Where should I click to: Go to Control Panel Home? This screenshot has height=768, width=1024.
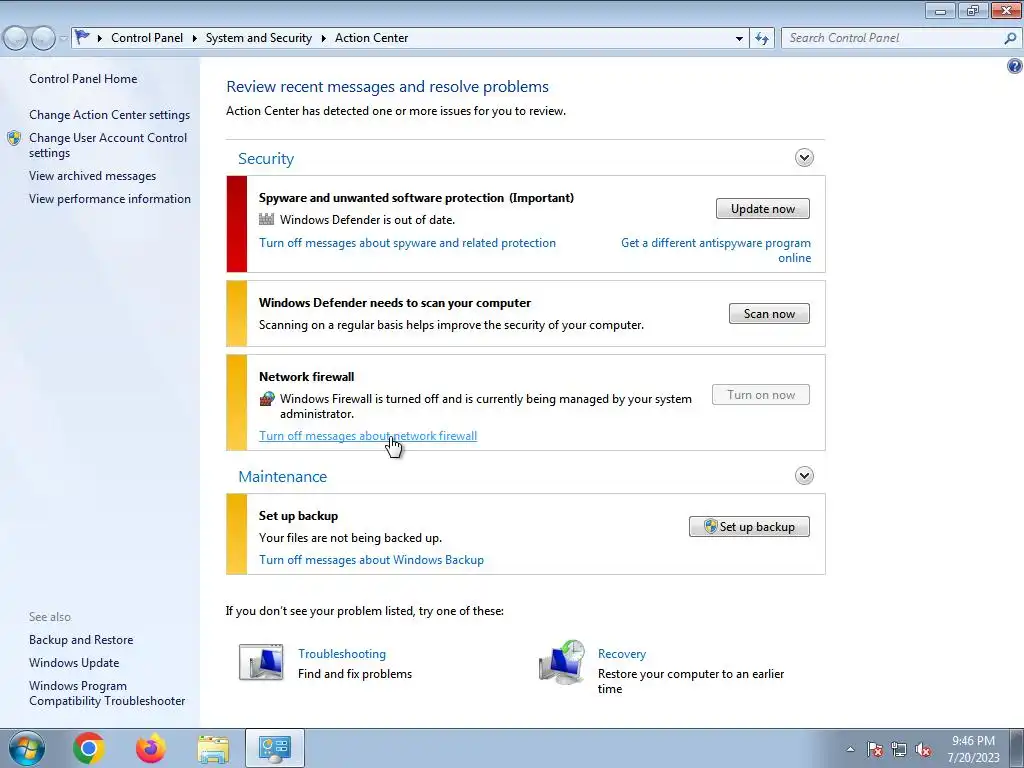83,79
